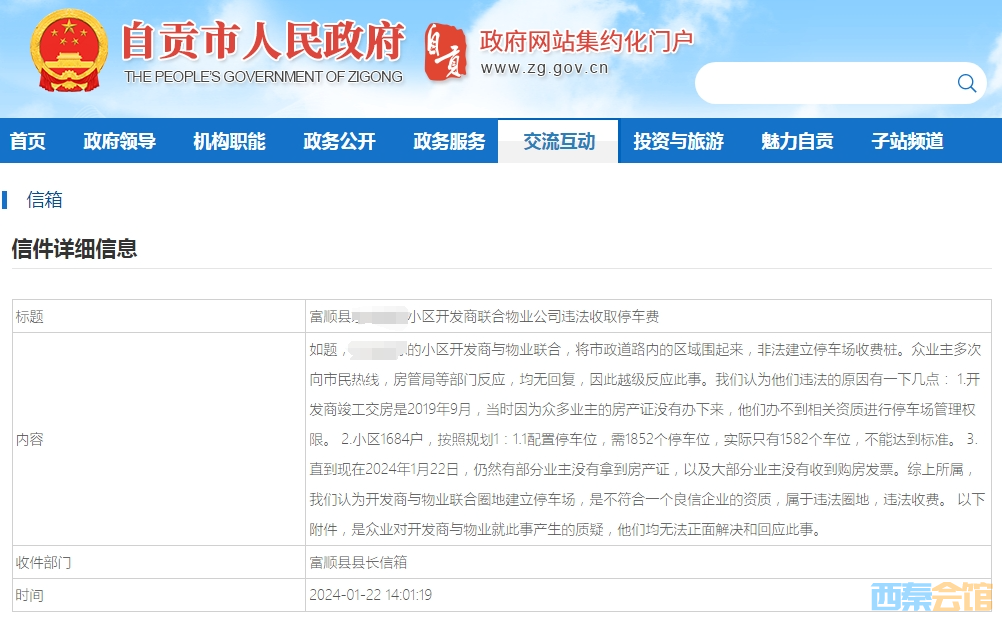Select 子站频道 in the navigation bar
This screenshot has height=619, width=1002.
tap(907, 141)
